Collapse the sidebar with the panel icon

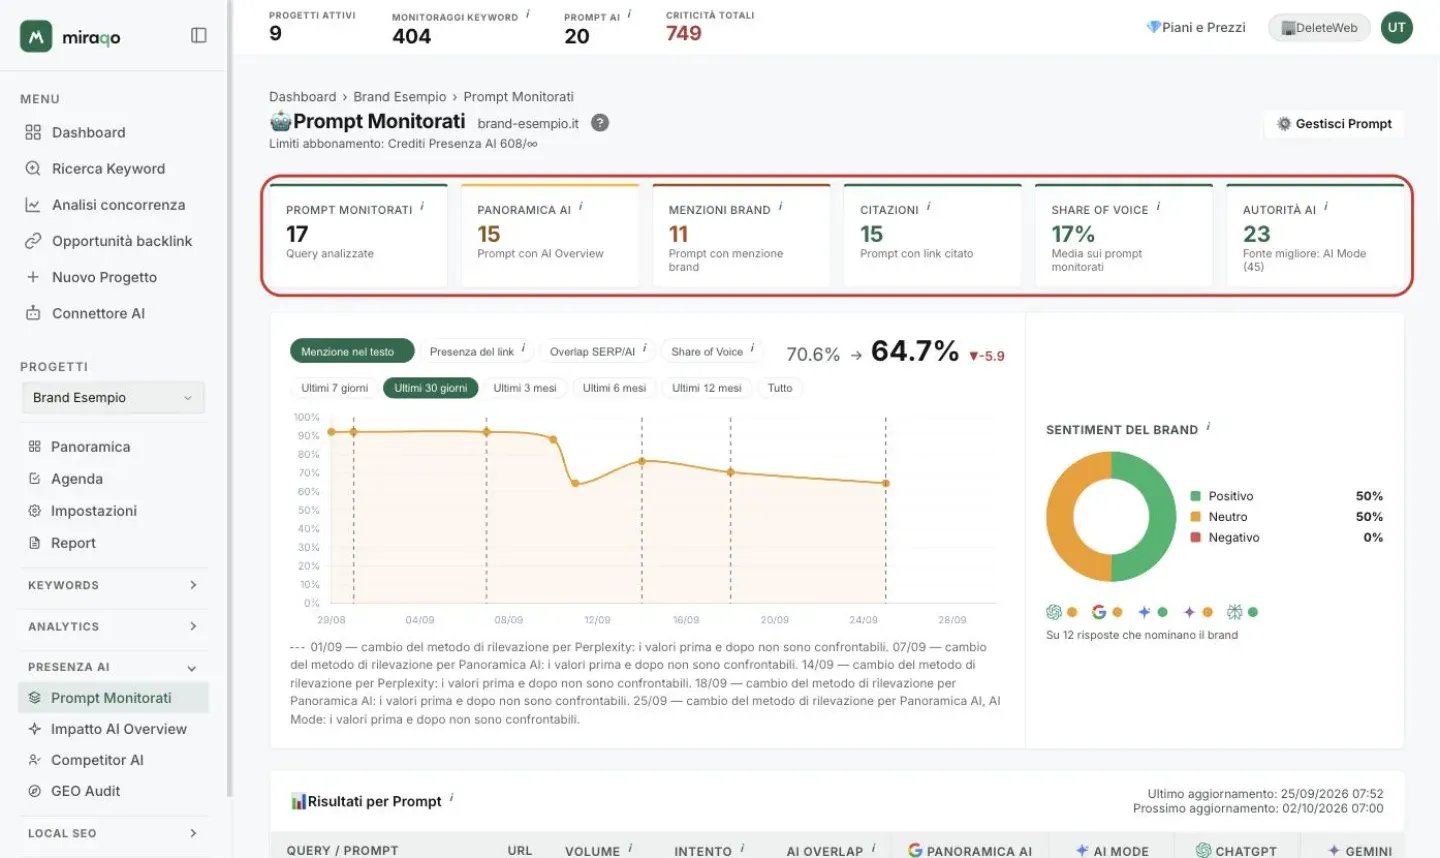[x=199, y=36]
